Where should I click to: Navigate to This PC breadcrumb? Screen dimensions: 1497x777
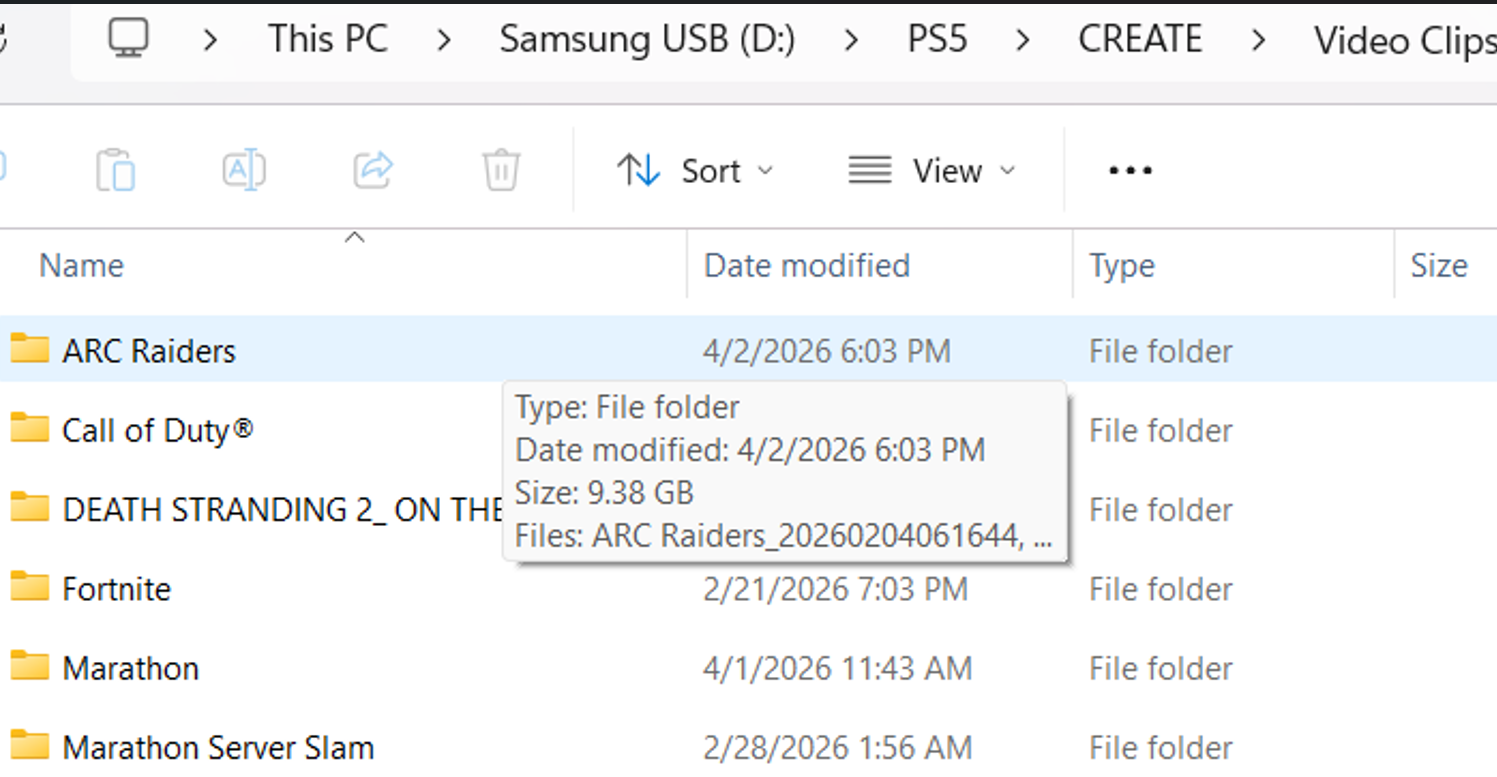328,39
